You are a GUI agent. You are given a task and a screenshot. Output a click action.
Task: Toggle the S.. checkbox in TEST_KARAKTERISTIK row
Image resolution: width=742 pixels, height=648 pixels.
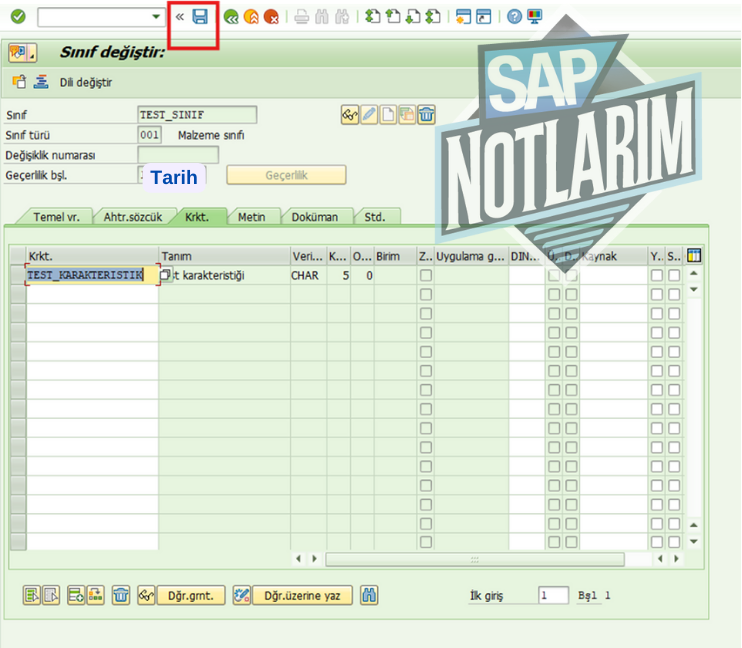pos(674,275)
